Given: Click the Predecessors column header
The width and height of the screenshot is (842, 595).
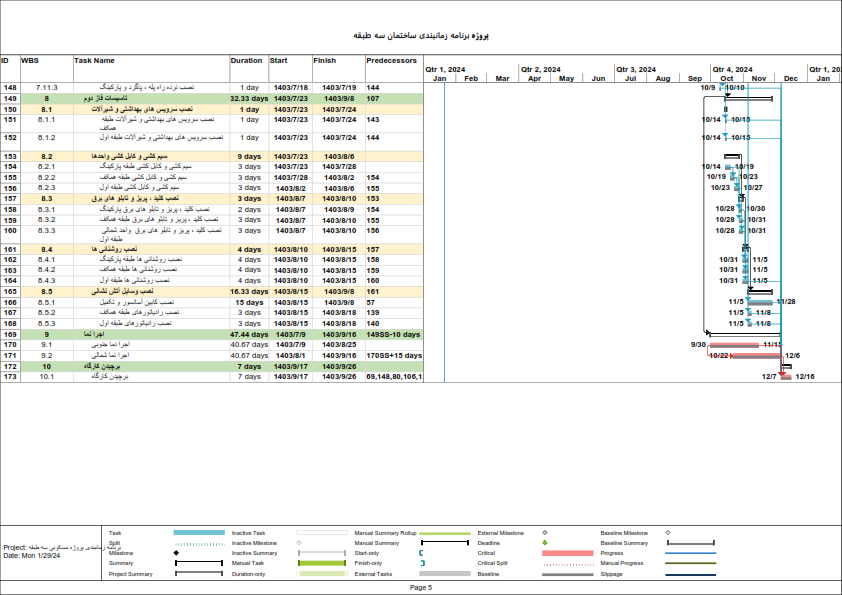Looking at the screenshot, I should 392,60.
